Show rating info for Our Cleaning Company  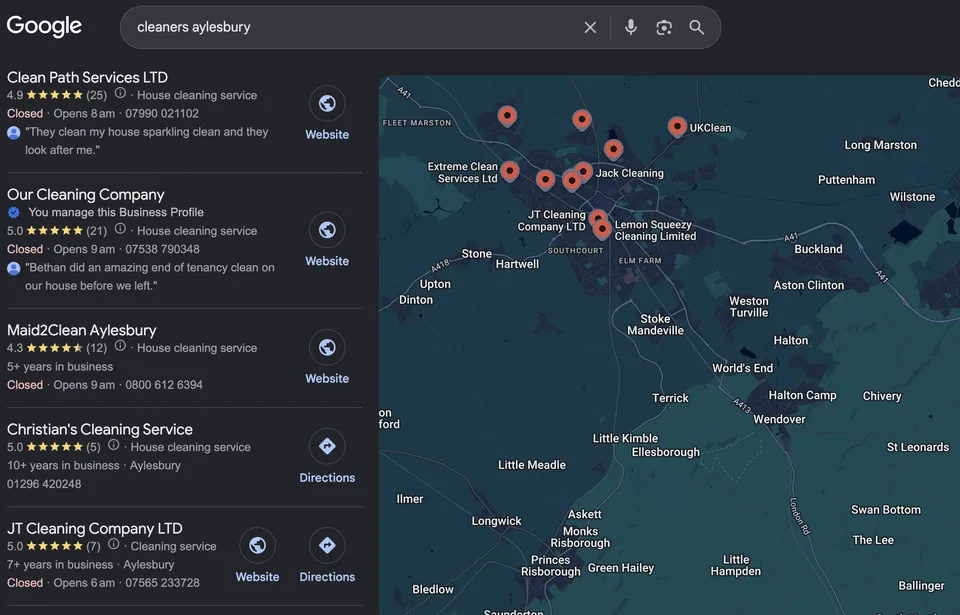(120, 229)
